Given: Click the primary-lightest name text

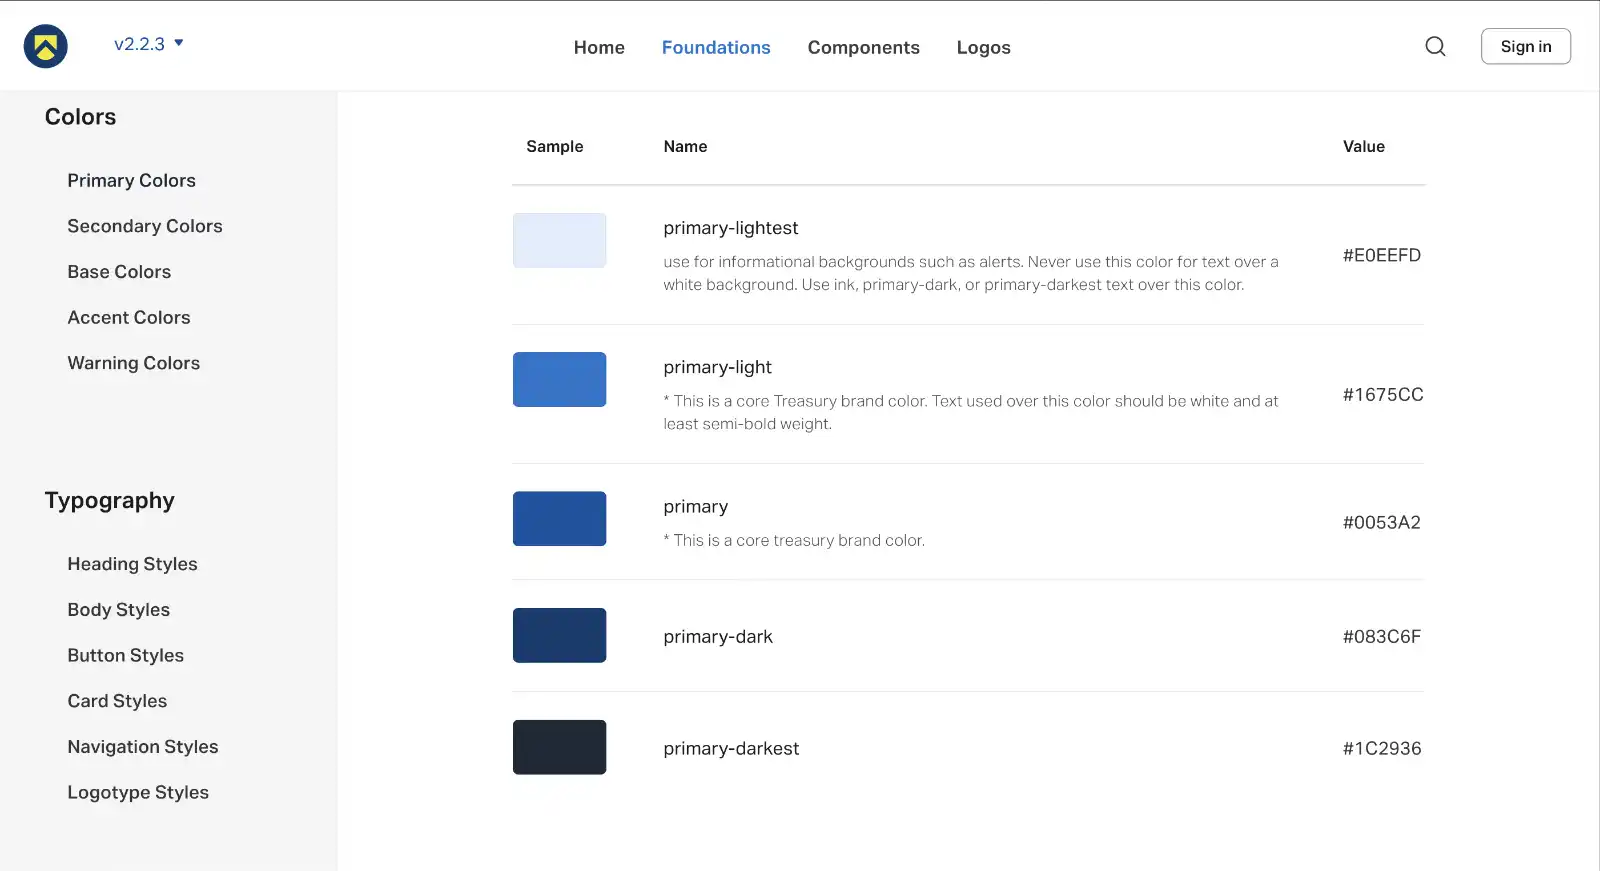Looking at the screenshot, I should [x=730, y=228].
